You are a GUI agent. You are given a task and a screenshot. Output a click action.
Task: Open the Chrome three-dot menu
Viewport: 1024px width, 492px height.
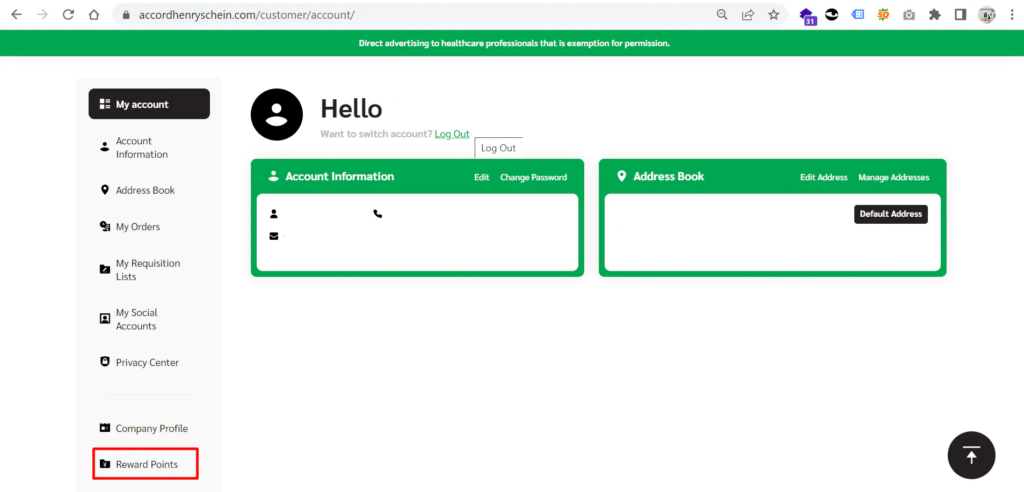(1011, 15)
